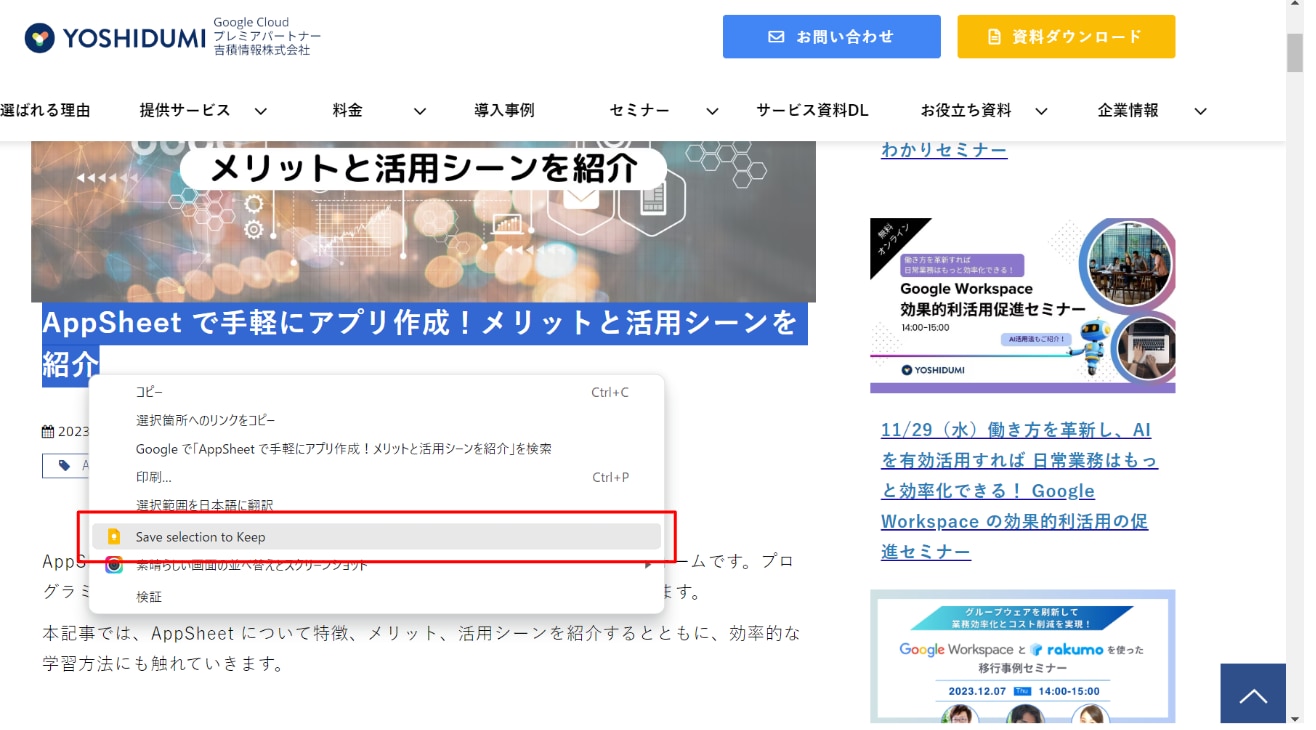Click the screenshot extension icon in context menu

[114, 565]
